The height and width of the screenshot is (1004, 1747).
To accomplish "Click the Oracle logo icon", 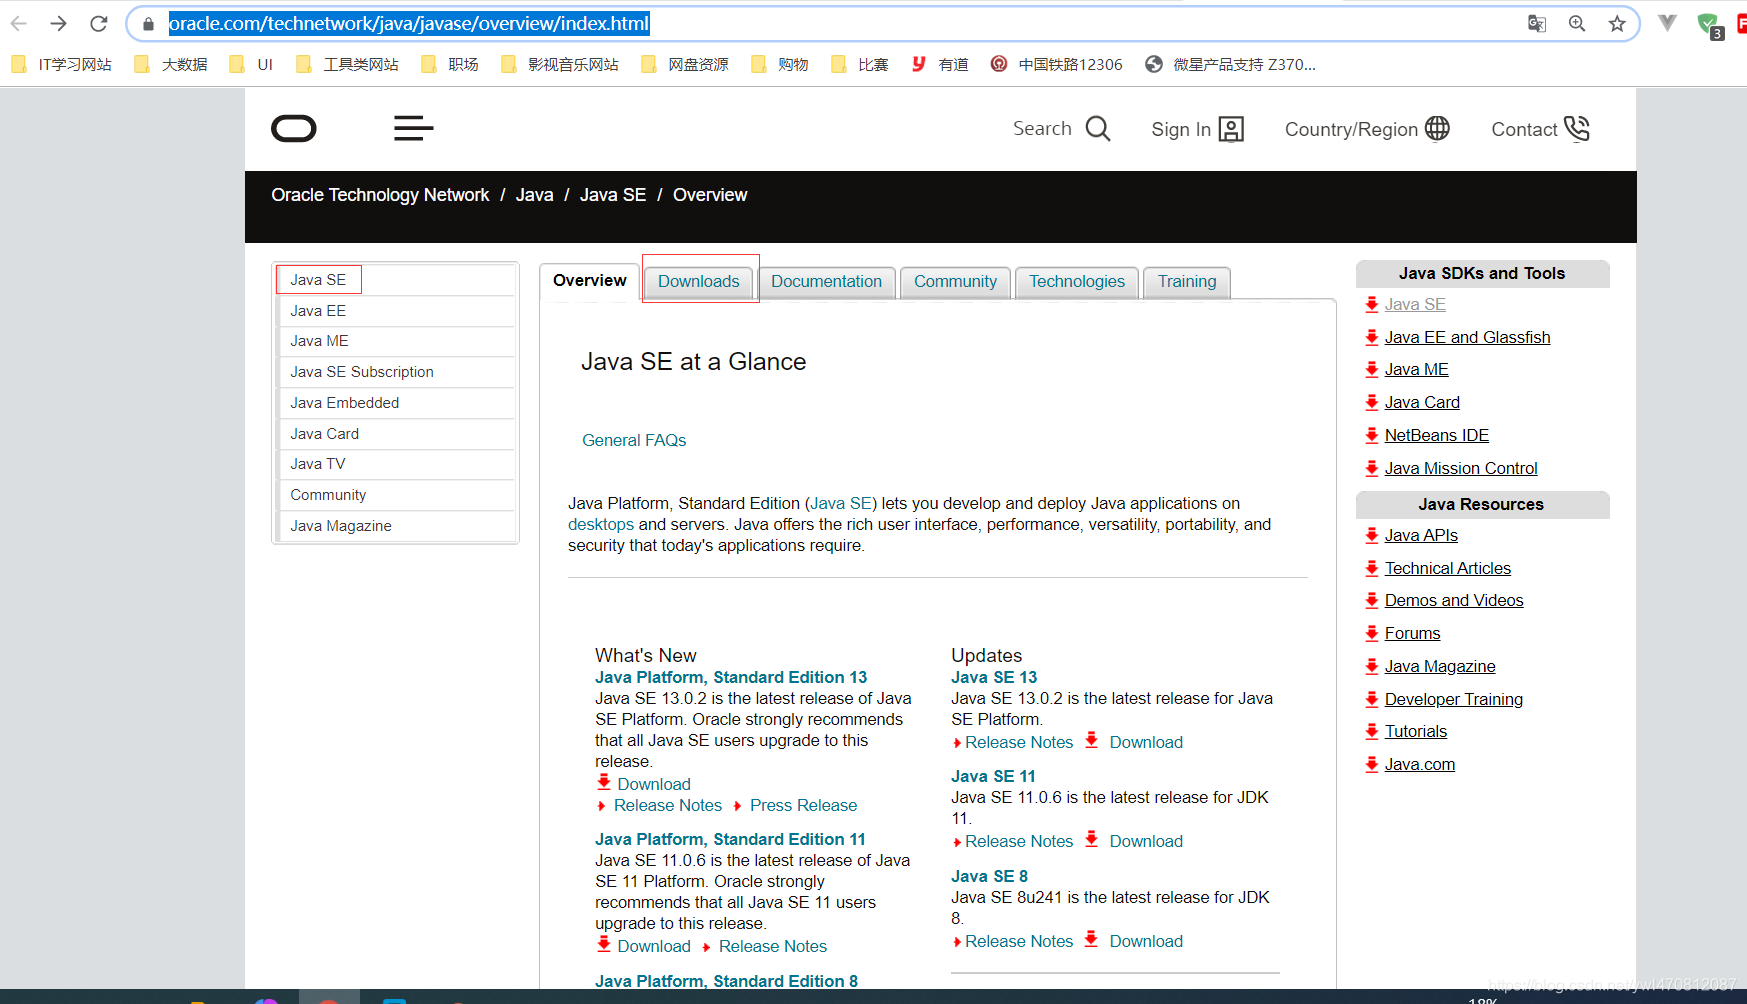I will tap(294, 129).
